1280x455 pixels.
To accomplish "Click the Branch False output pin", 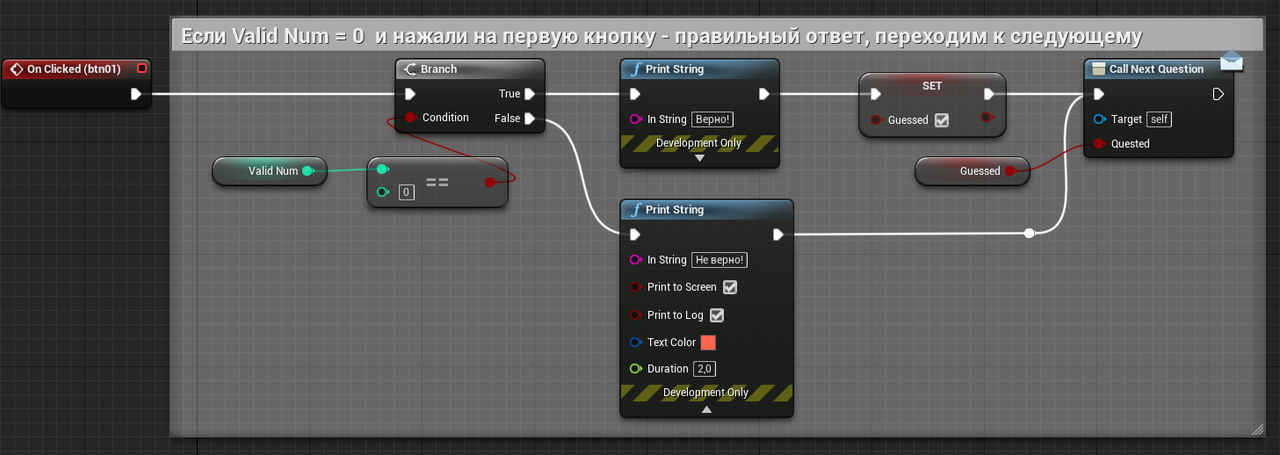I will pyautogui.click(x=530, y=118).
